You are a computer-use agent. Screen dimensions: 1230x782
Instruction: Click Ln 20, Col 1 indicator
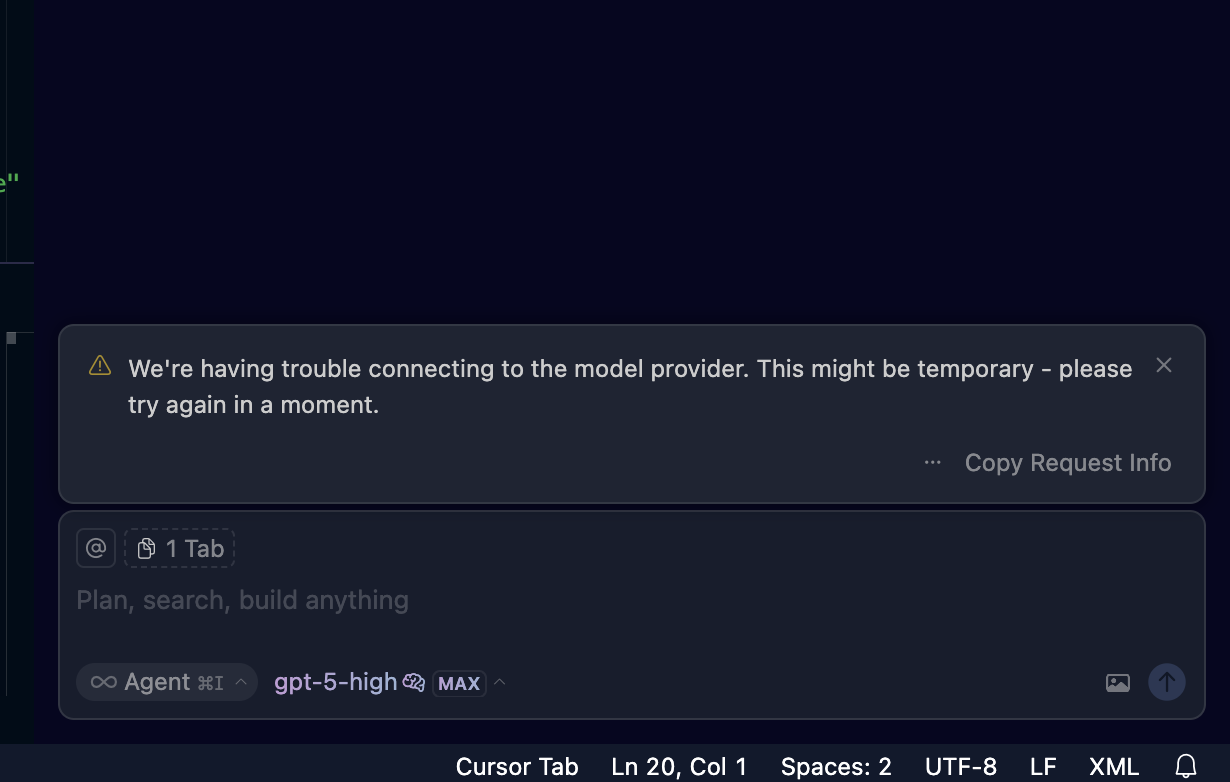click(x=679, y=767)
